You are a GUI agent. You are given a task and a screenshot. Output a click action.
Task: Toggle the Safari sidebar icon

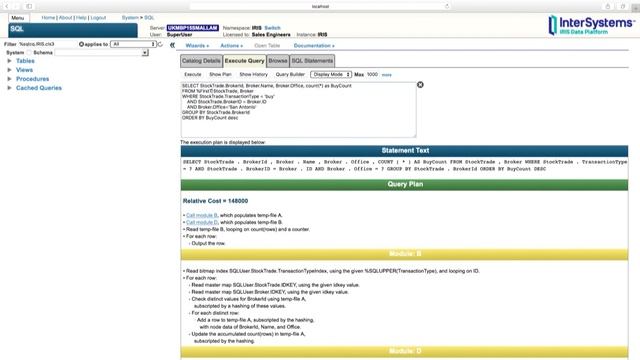tap(29, 6)
